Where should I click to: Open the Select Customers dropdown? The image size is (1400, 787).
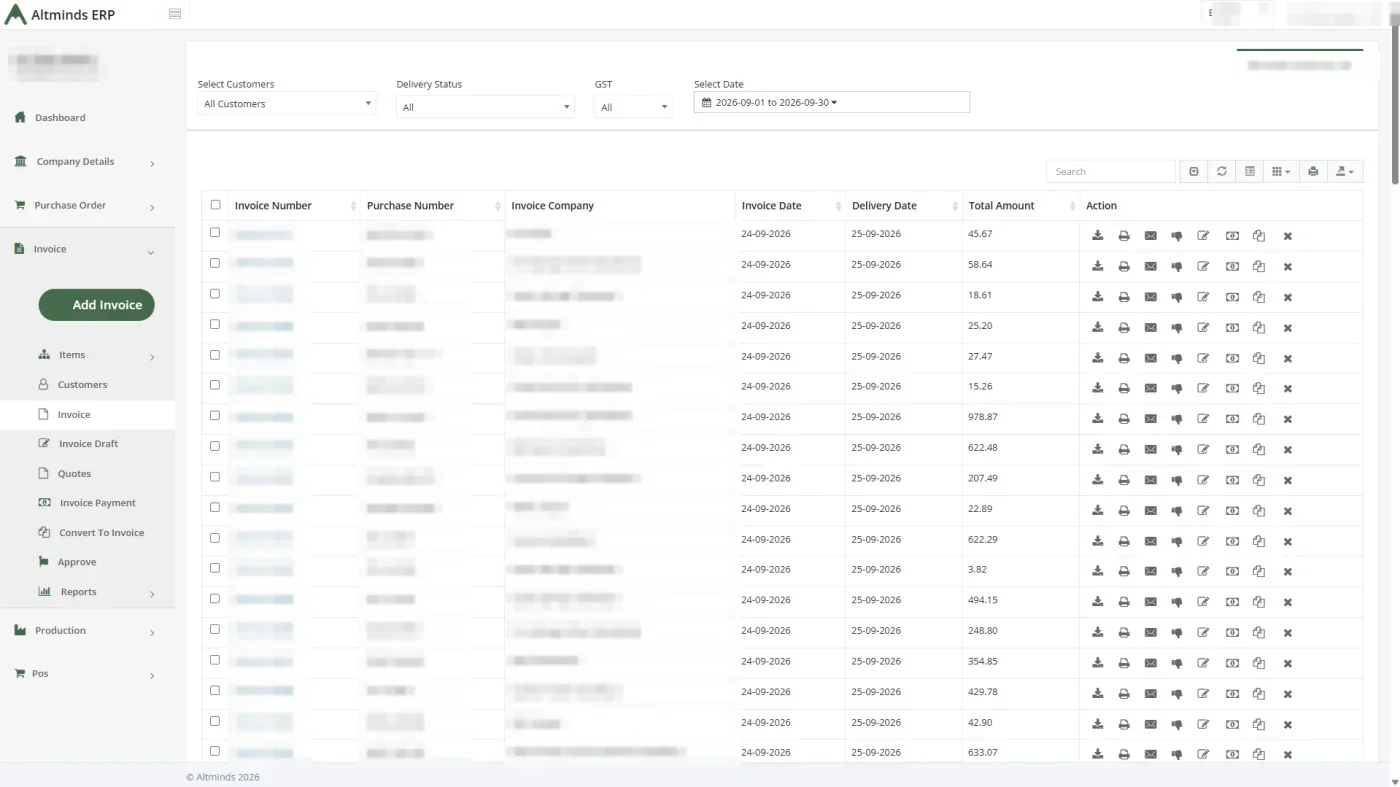[x=286, y=104]
